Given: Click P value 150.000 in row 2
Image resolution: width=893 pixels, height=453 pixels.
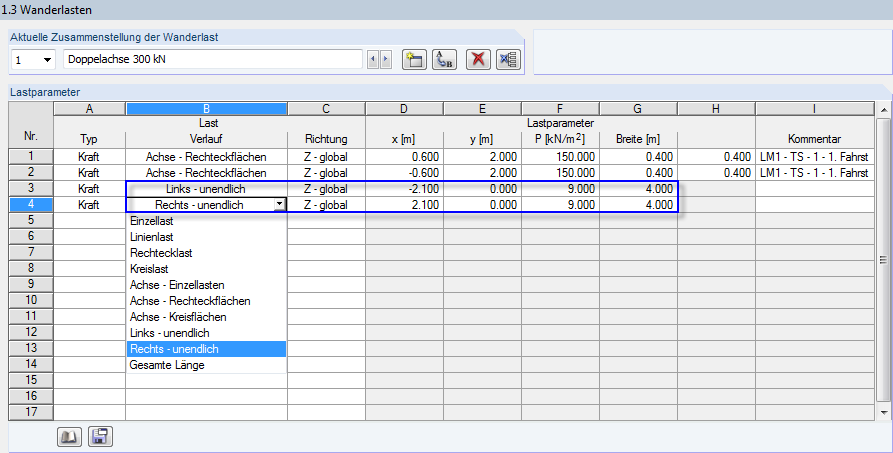Looking at the screenshot, I should (x=560, y=173).
